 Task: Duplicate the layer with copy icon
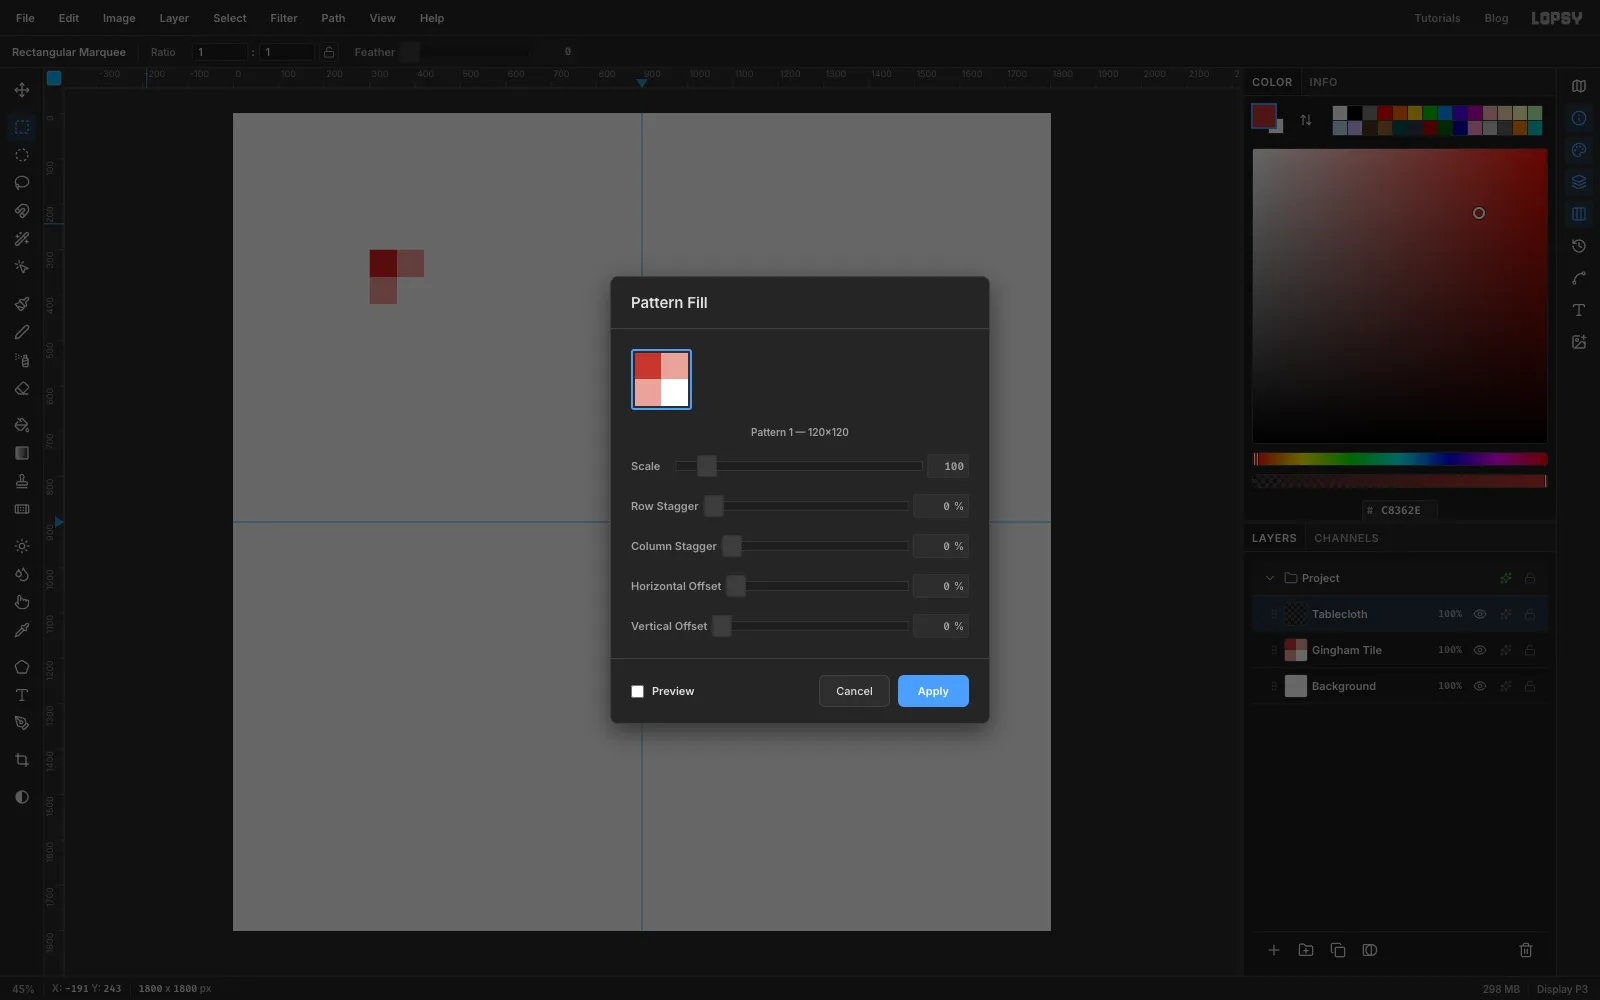[1338, 950]
